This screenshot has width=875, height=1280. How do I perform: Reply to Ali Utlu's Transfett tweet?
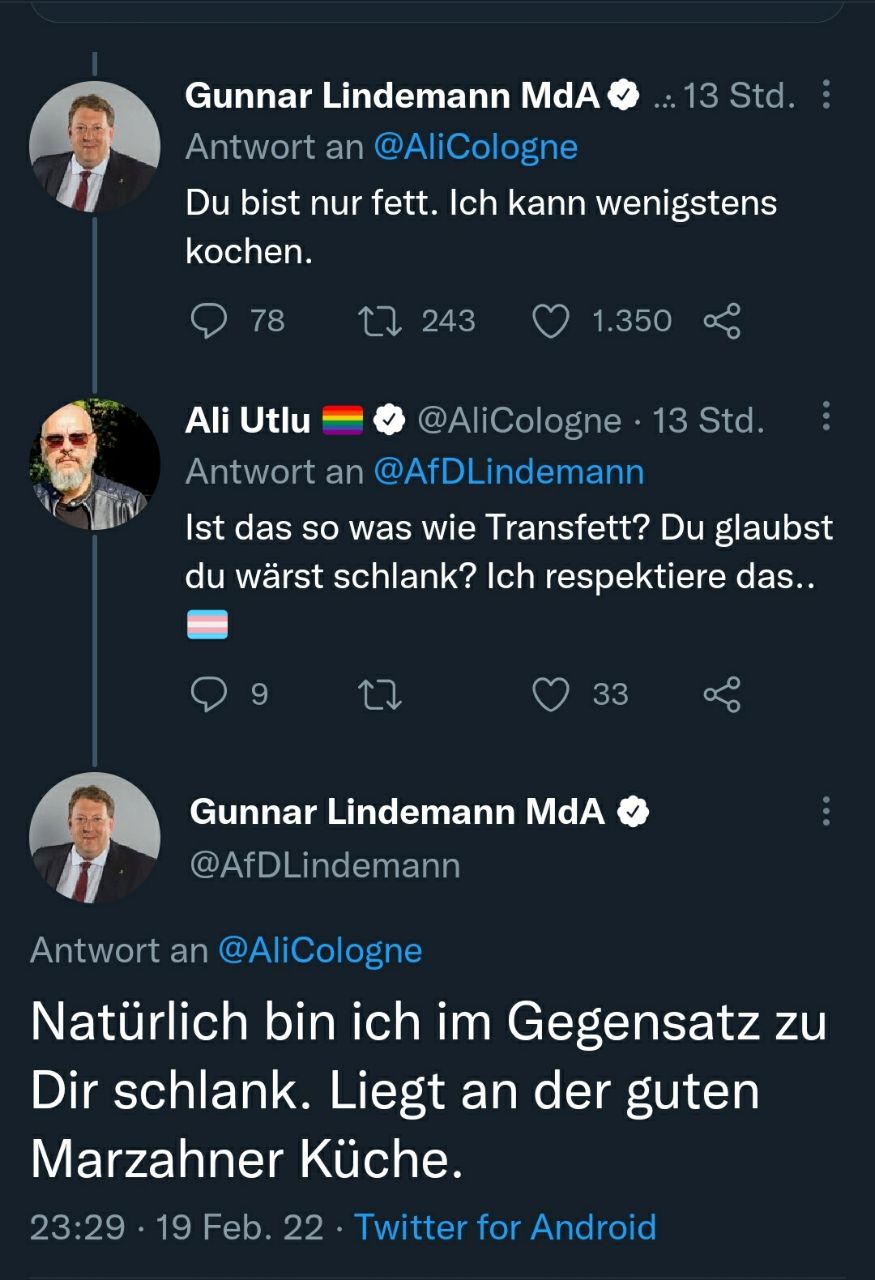tap(209, 694)
